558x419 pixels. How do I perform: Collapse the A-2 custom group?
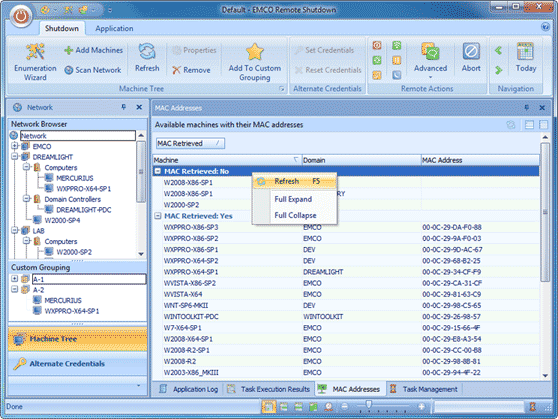coord(15,289)
